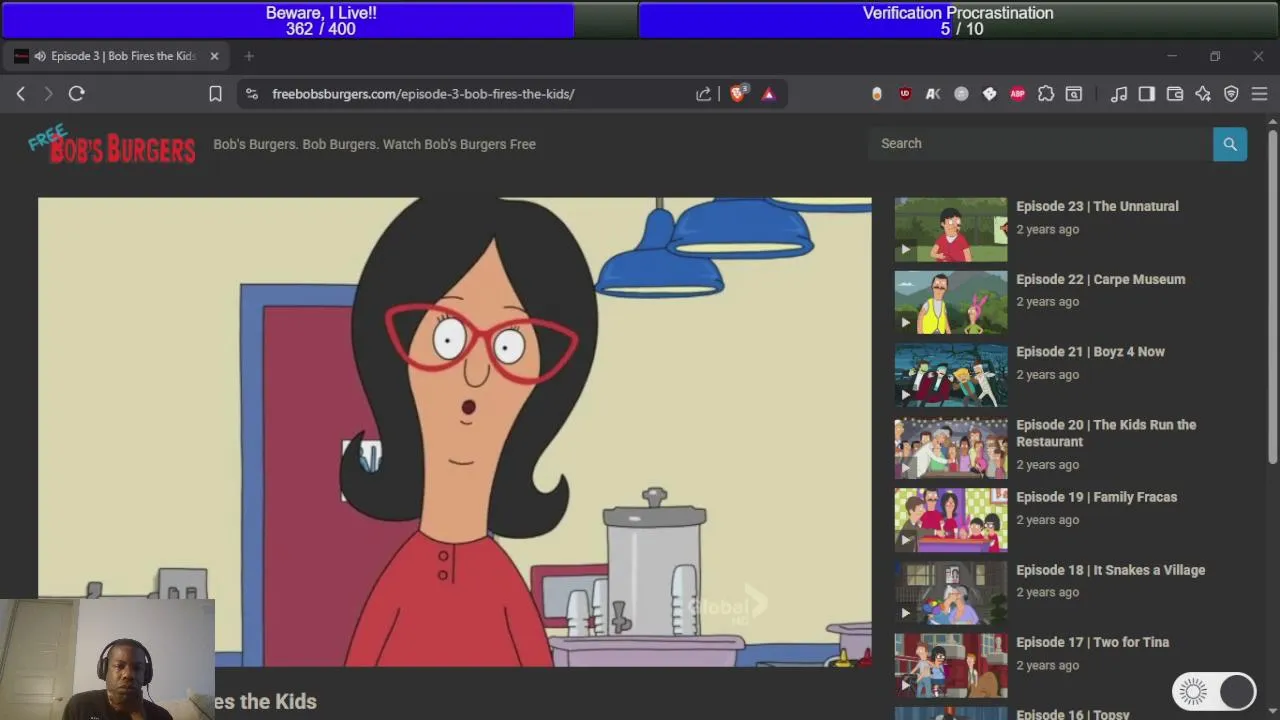
Task: Click the Episode 17 thumbnail image
Action: click(951, 666)
